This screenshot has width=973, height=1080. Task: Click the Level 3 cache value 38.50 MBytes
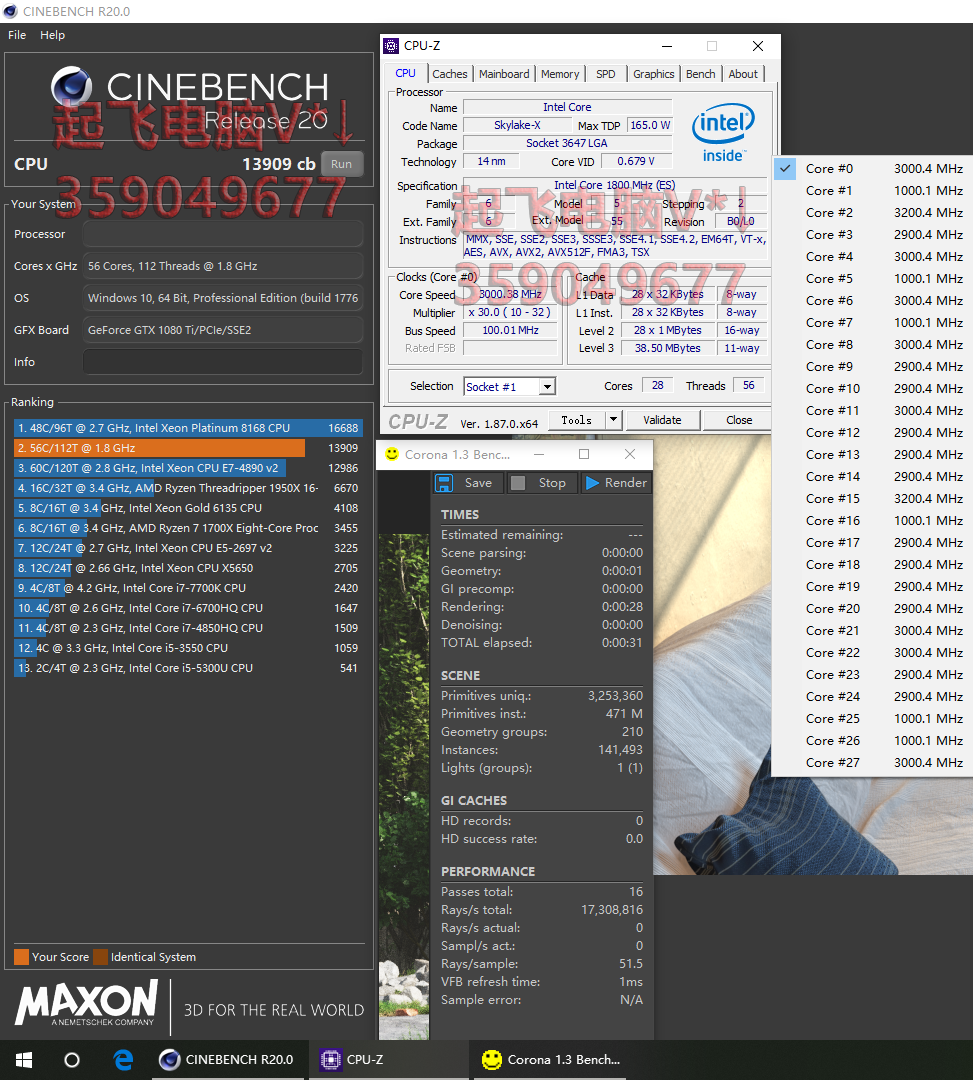pos(667,349)
